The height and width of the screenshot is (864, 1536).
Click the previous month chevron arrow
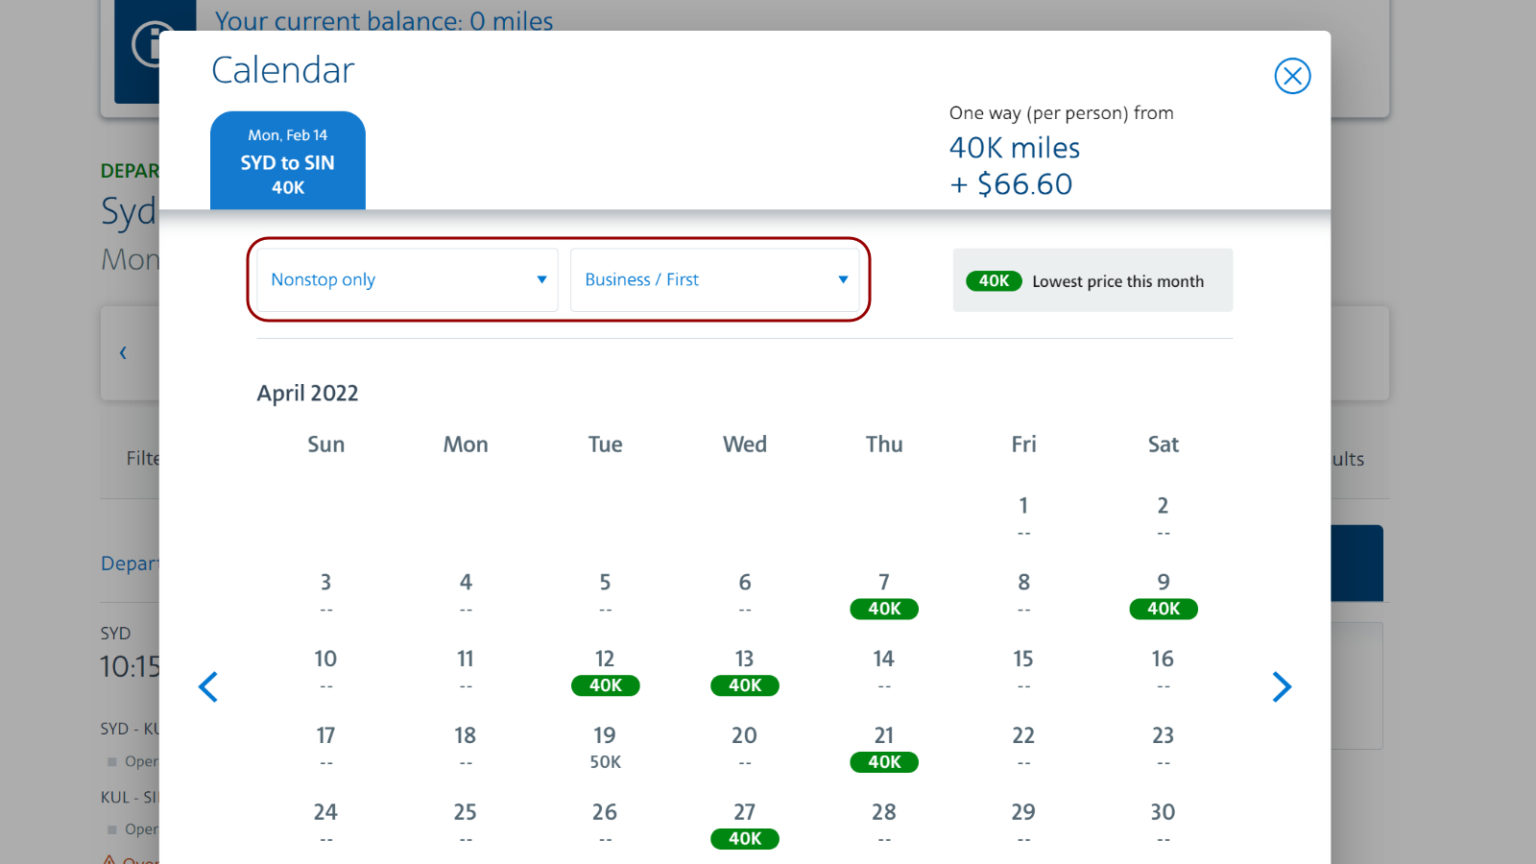(209, 687)
